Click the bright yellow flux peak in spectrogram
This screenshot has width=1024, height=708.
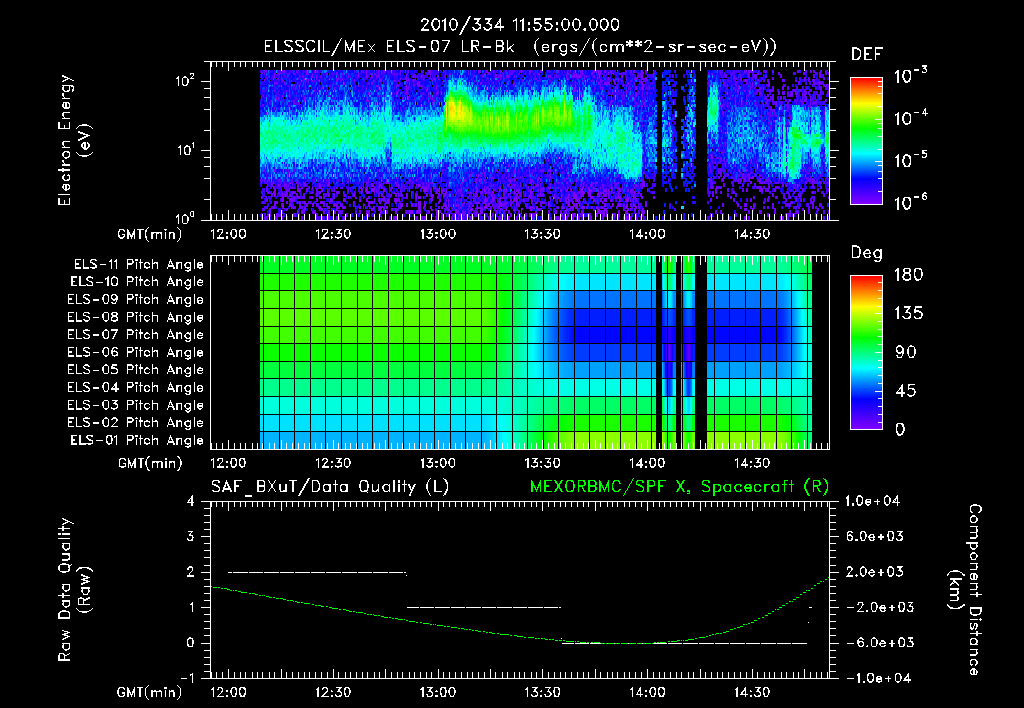[x=457, y=110]
